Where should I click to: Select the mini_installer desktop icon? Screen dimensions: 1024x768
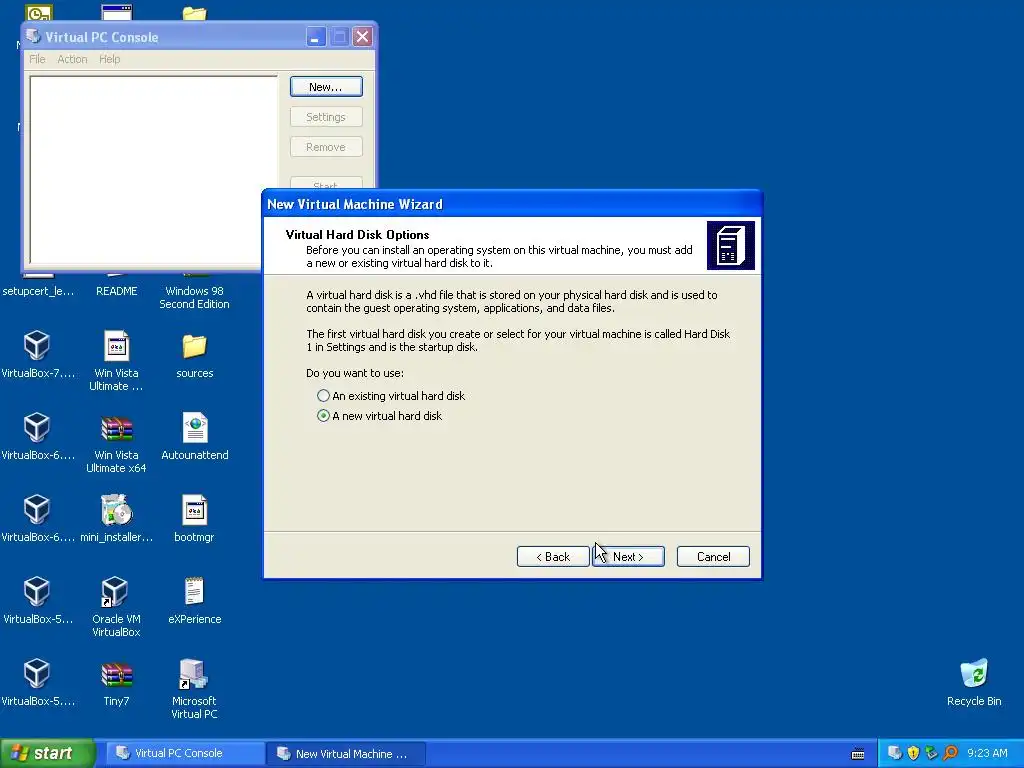point(116,519)
